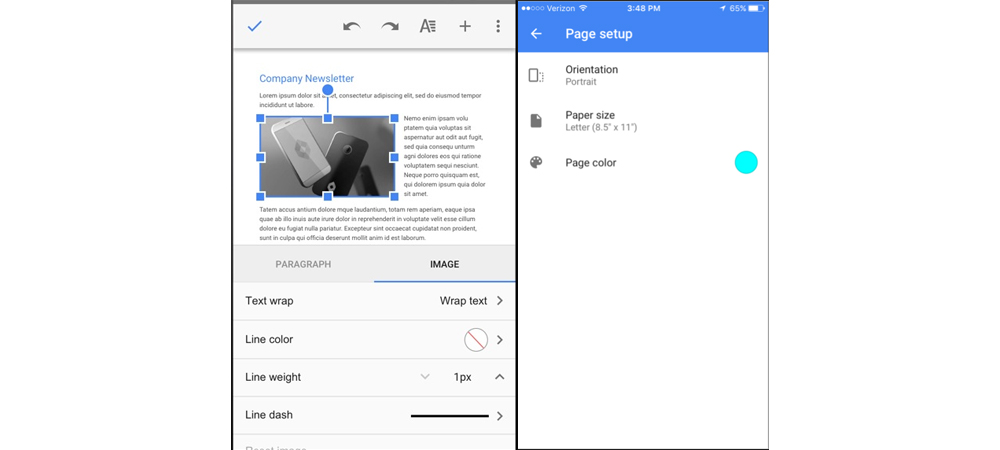Tap the Page color palette icon
The image size is (1000, 450).
click(x=536, y=163)
